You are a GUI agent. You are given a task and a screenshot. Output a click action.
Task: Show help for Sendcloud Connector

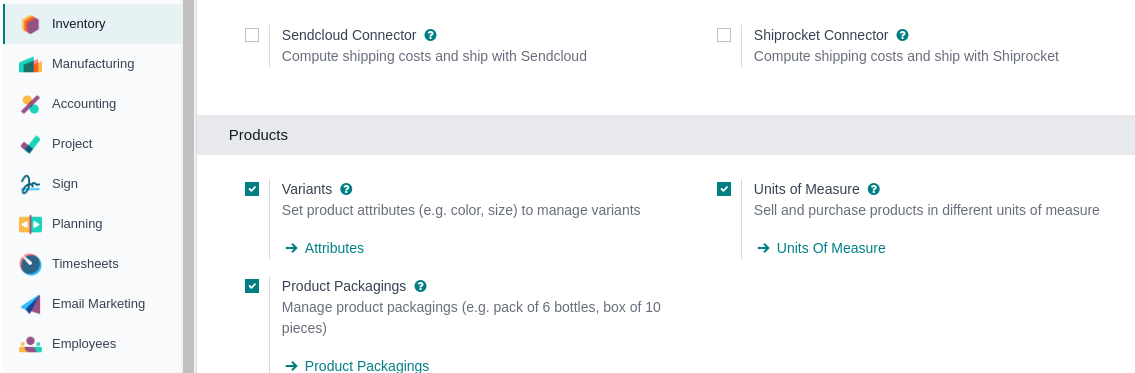431,35
